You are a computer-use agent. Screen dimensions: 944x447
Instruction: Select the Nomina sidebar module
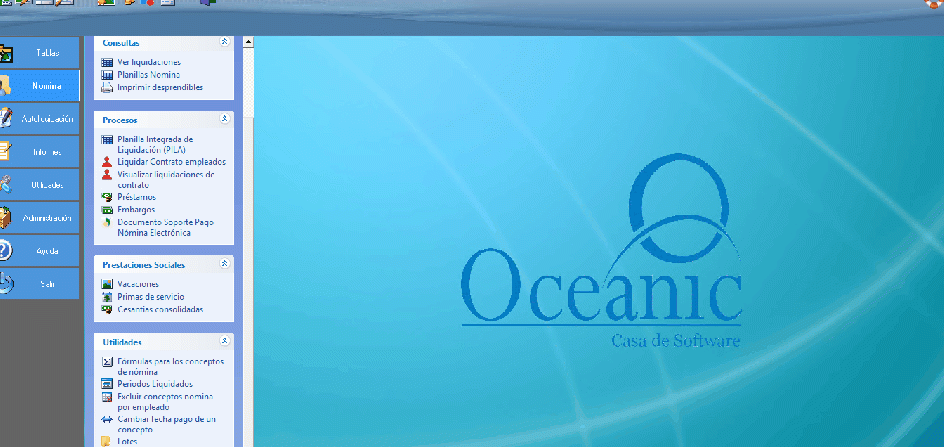(40, 86)
